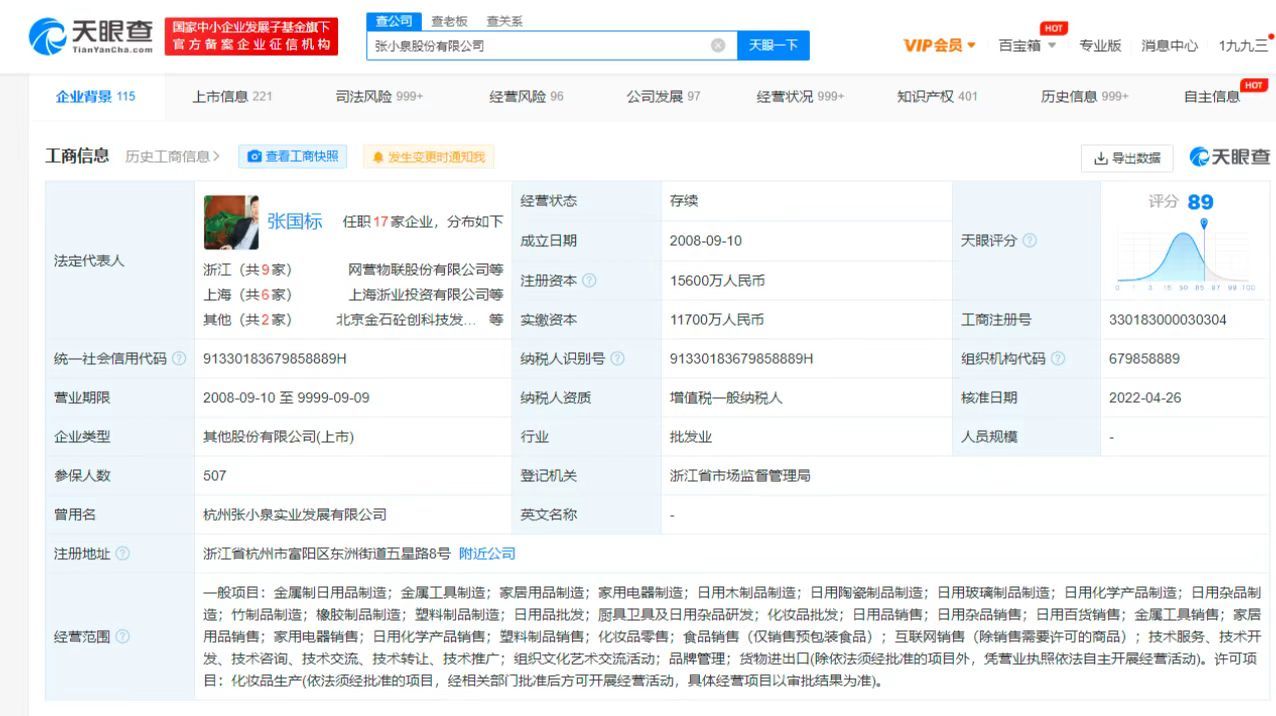Switch to the 公司发展 tab
The width and height of the screenshot is (1276, 716).
[663, 96]
